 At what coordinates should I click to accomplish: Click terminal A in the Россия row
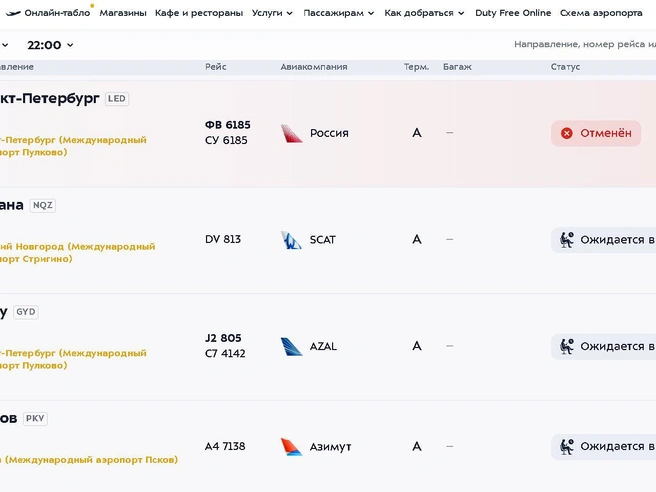pyautogui.click(x=417, y=133)
